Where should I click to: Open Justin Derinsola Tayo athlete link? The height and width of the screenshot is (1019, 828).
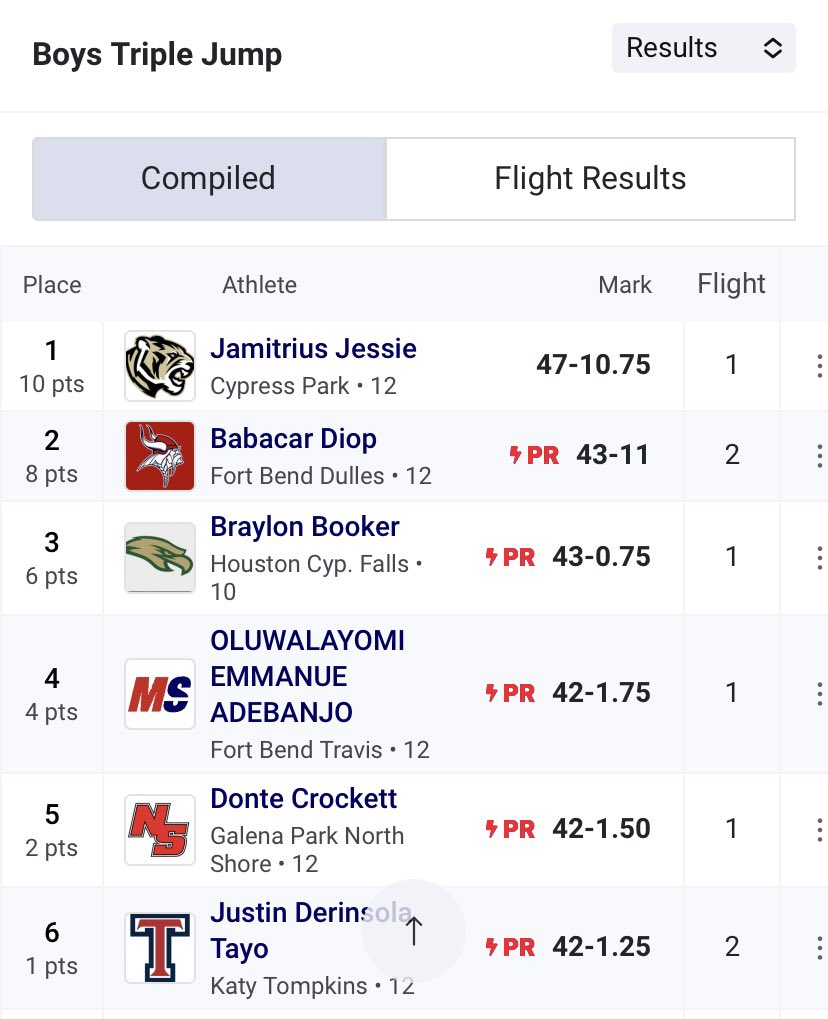click(x=311, y=931)
